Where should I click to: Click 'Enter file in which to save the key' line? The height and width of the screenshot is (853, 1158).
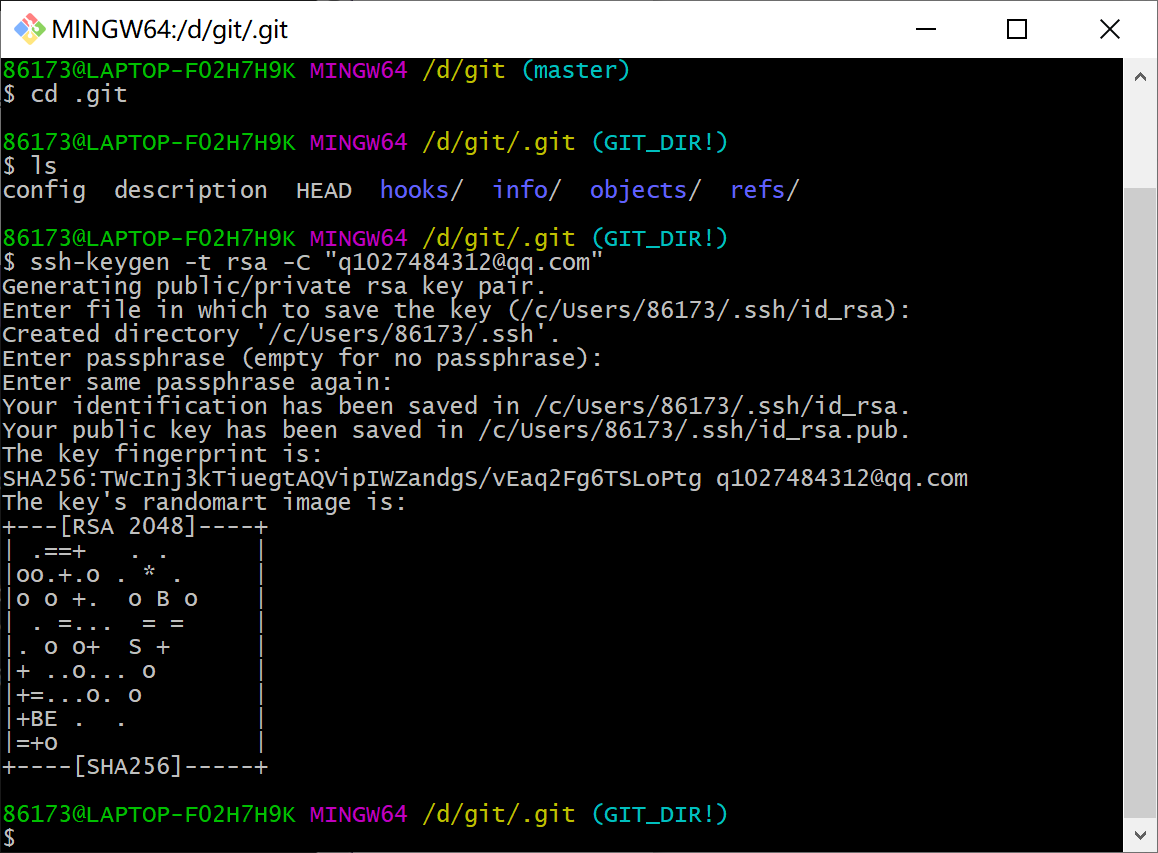pyautogui.click(x=456, y=310)
